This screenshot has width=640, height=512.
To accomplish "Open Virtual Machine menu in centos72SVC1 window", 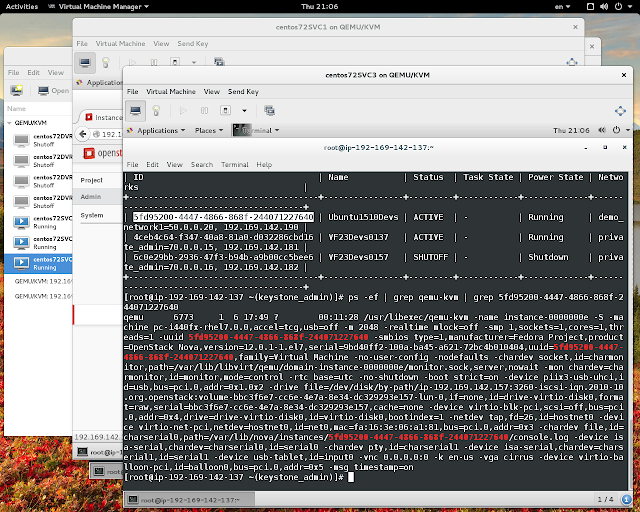I will [120, 43].
